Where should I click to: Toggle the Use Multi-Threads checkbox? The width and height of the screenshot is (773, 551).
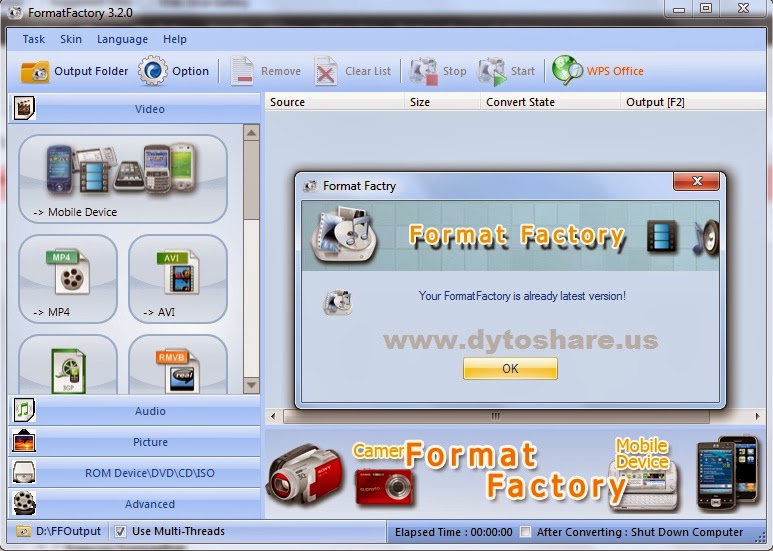(x=120, y=531)
